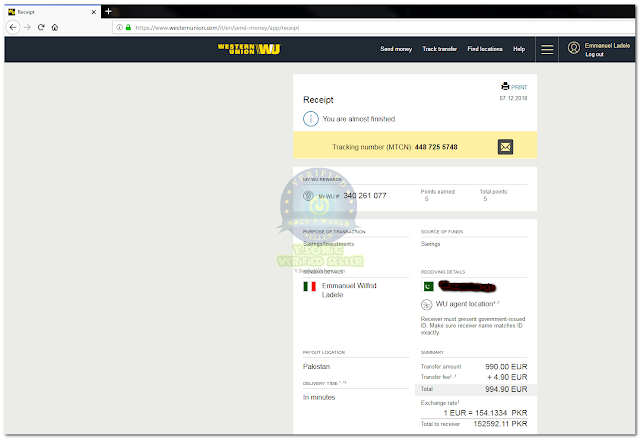Click the WU agent location text
The height and width of the screenshot is (439, 640).
pos(464,304)
